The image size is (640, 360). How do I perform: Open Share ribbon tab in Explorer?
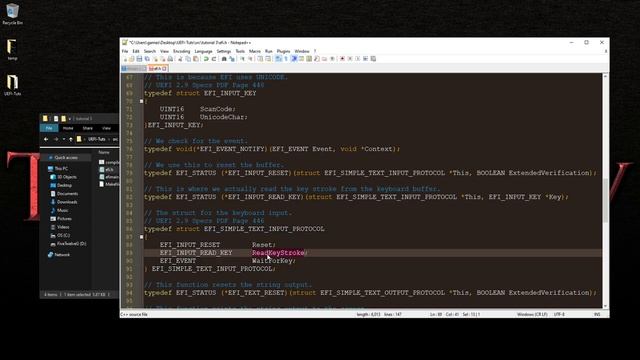[87, 128]
